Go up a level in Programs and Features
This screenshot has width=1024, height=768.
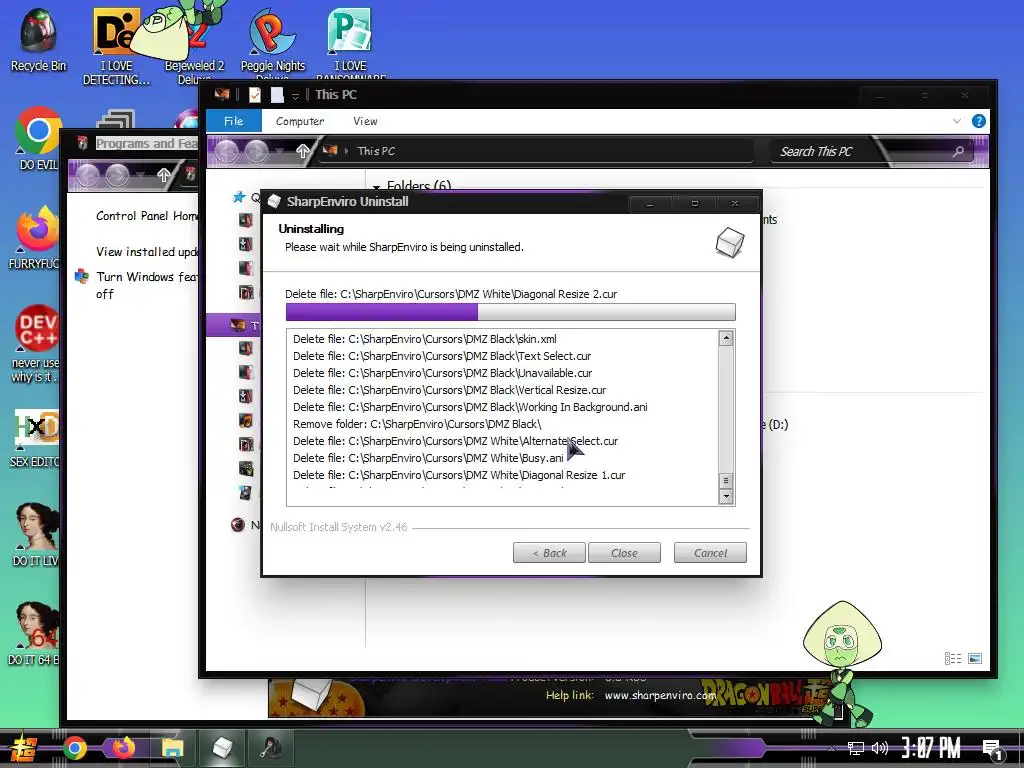coord(164,175)
